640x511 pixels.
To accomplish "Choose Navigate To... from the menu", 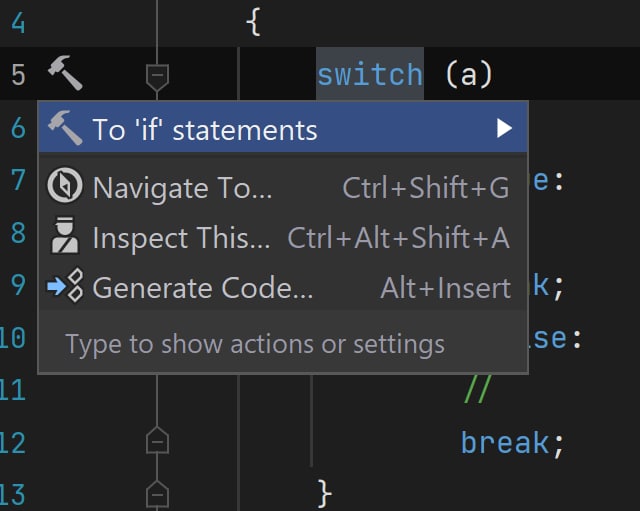I will pos(283,187).
